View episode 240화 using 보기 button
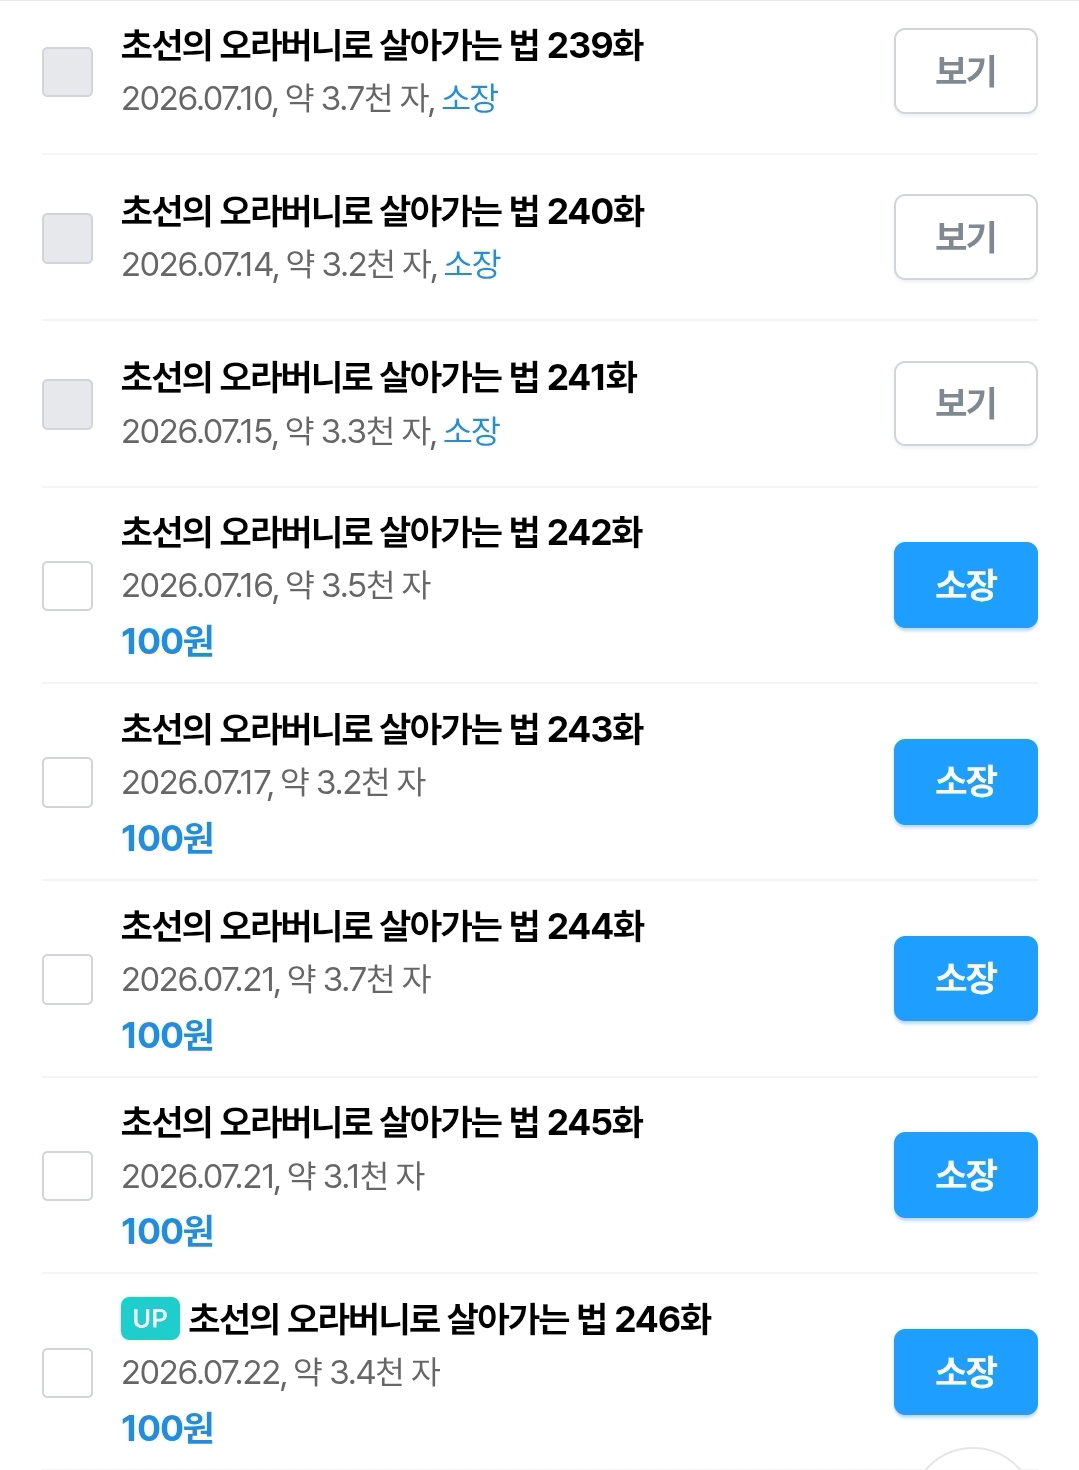The height and width of the screenshot is (1470, 1079). (x=965, y=237)
